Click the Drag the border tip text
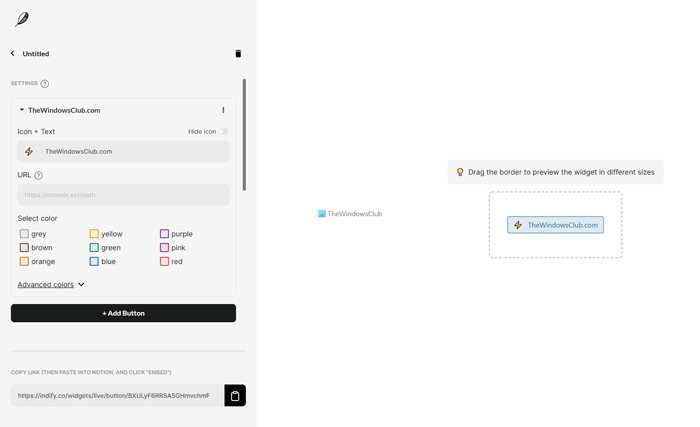The height and width of the screenshot is (427, 700). click(561, 172)
